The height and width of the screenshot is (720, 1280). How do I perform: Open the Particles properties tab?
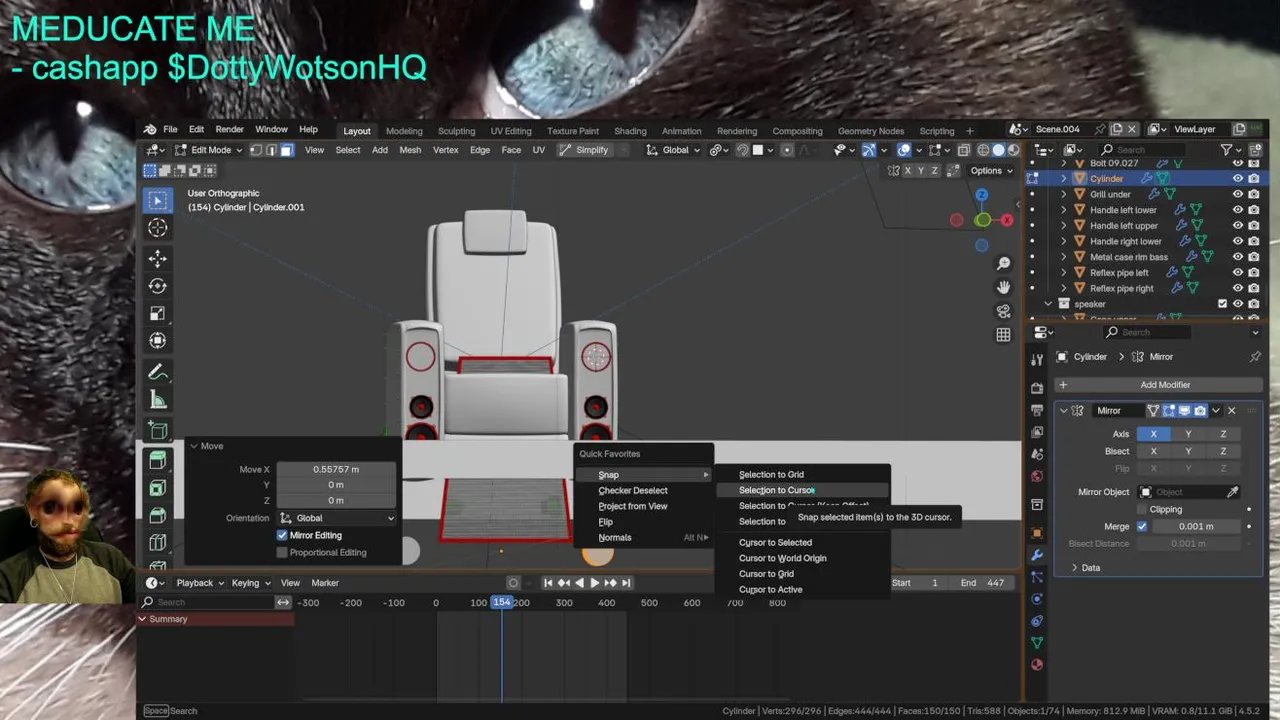[x=1037, y=577]
